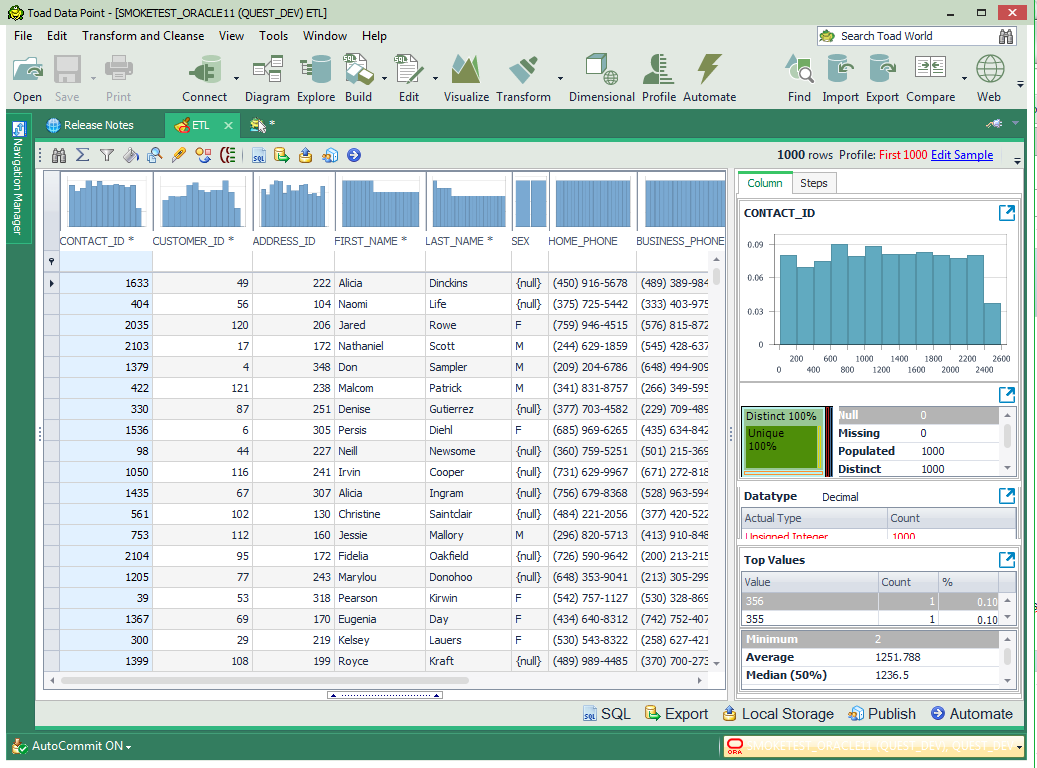Open the Window menu
This screenshot has height=768, width=1037.
(325, 36)
